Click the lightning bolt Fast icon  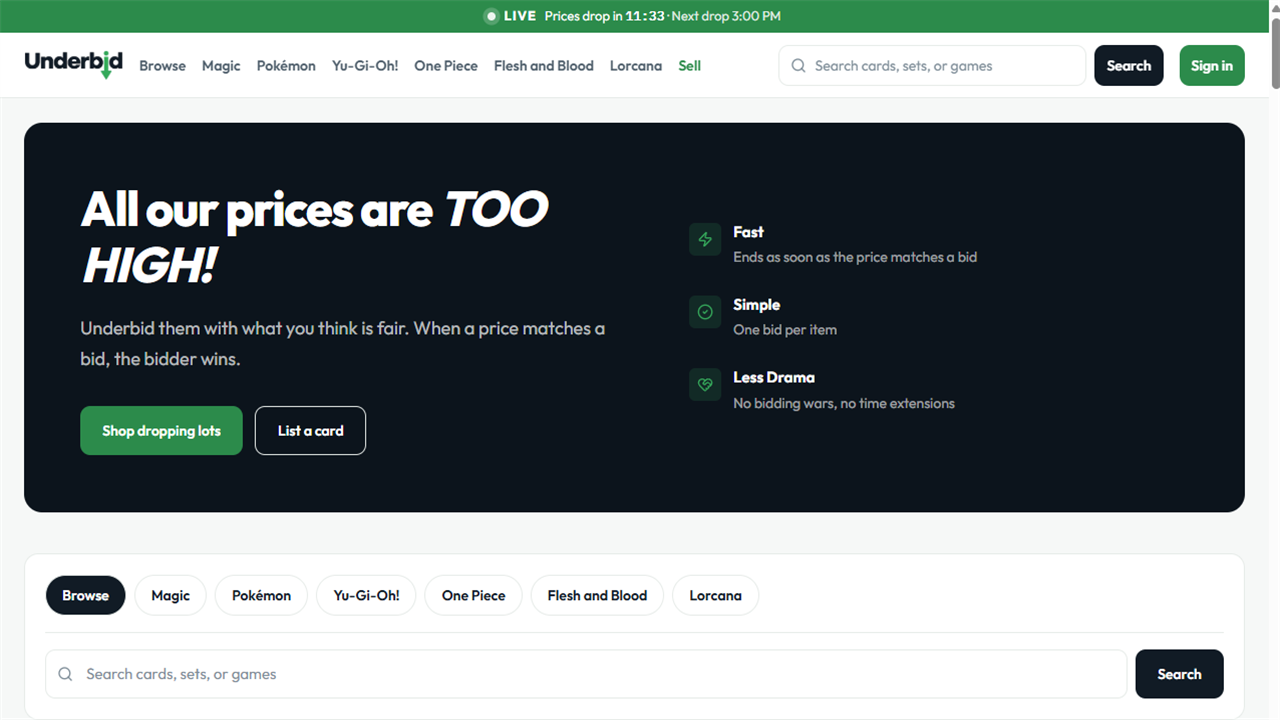[705, 240]
